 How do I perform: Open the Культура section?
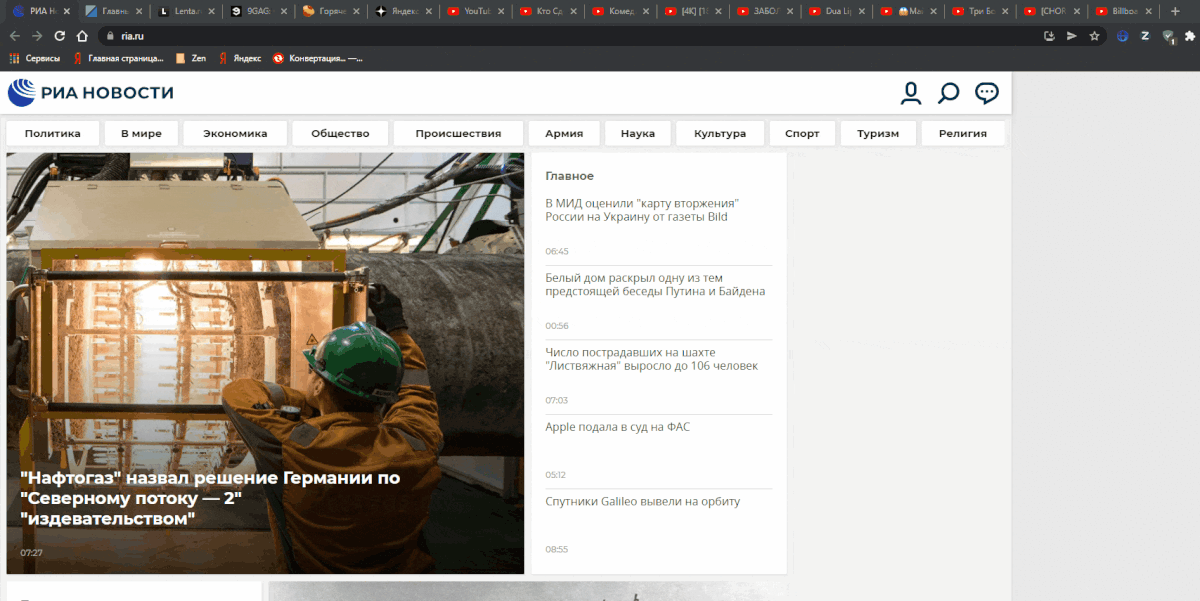click(x=720, y=133)
